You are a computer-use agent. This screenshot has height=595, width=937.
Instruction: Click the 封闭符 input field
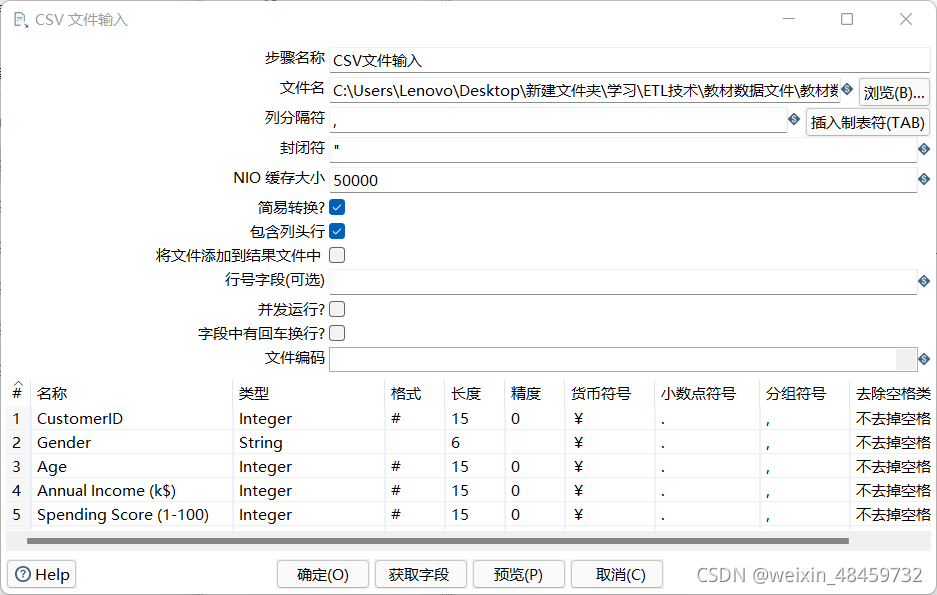pyautogui.click(x=623, y=150)
